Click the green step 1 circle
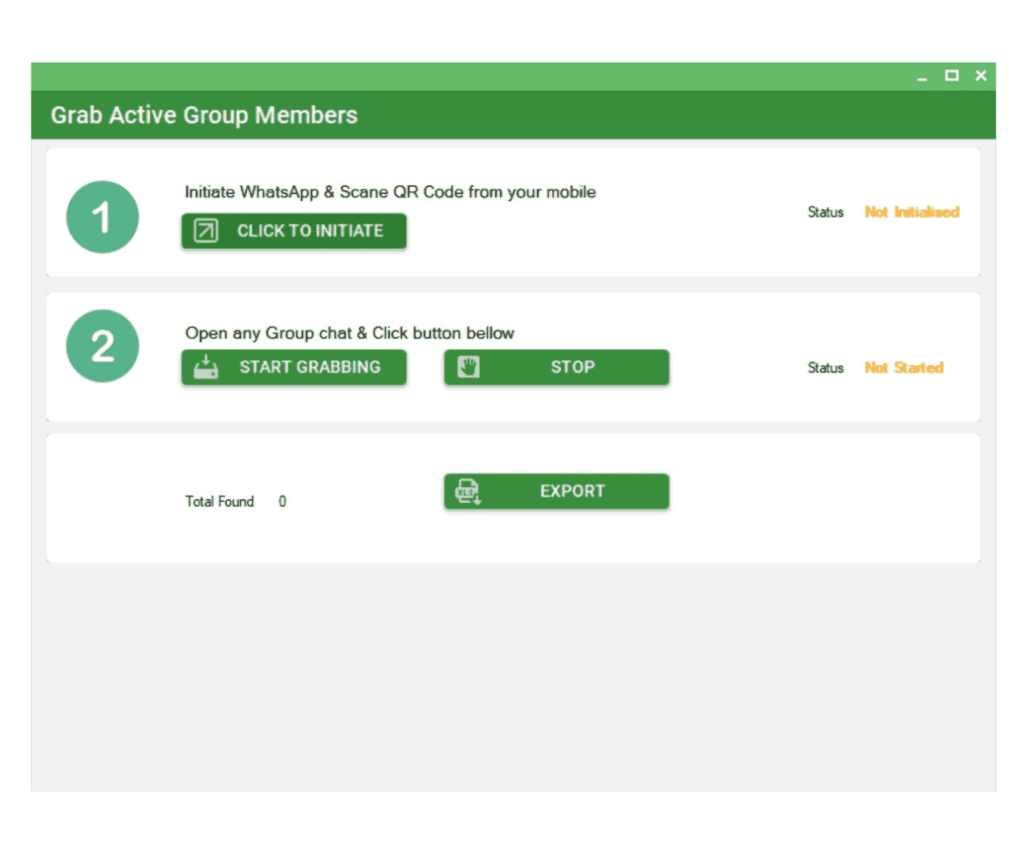 (x=102, y=217)
